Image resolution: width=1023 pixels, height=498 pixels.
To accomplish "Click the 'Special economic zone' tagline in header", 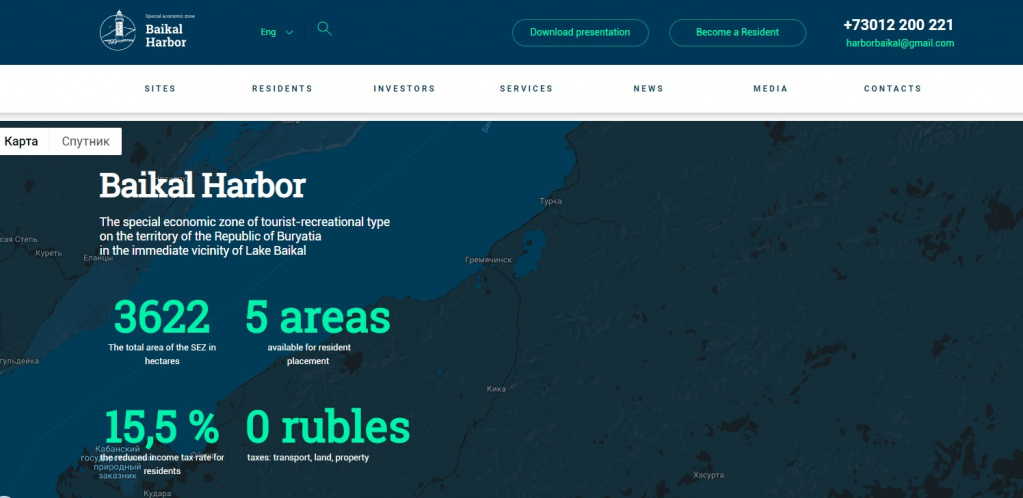I will coord(170,16).
